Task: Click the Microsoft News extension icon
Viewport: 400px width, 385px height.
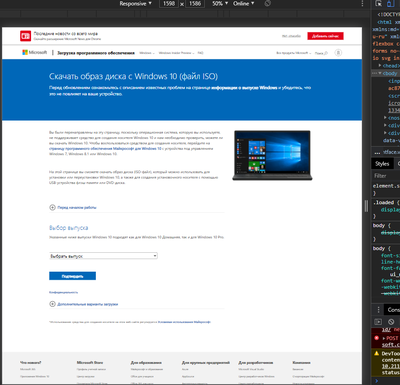Action: [26, 36]
